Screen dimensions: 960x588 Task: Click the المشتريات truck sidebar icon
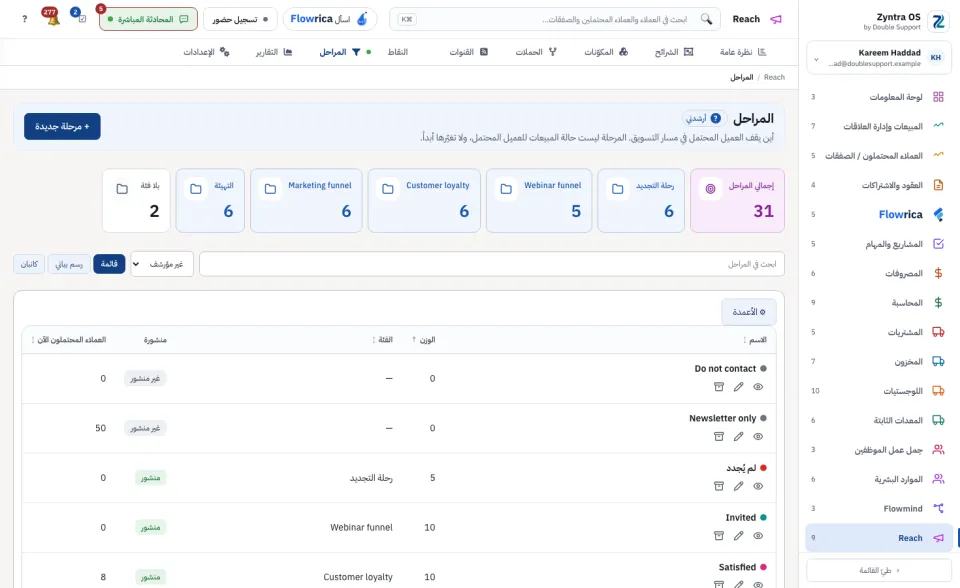tap(938, 332)
